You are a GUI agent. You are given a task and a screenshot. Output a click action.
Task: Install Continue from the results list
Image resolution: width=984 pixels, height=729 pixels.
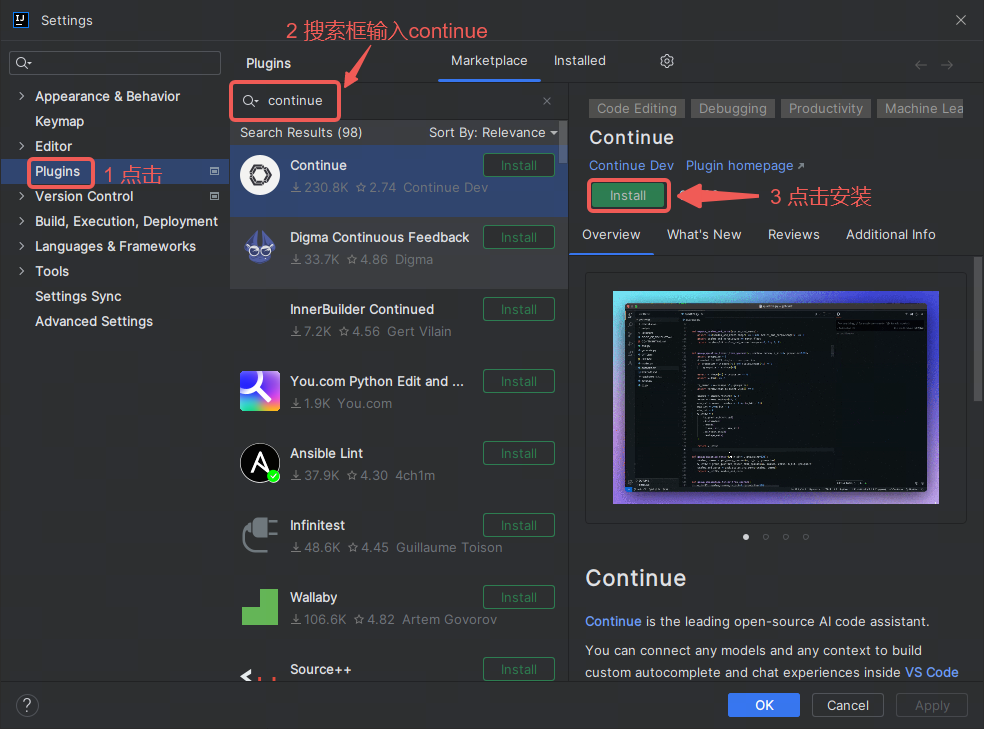(x=518, y=166)
